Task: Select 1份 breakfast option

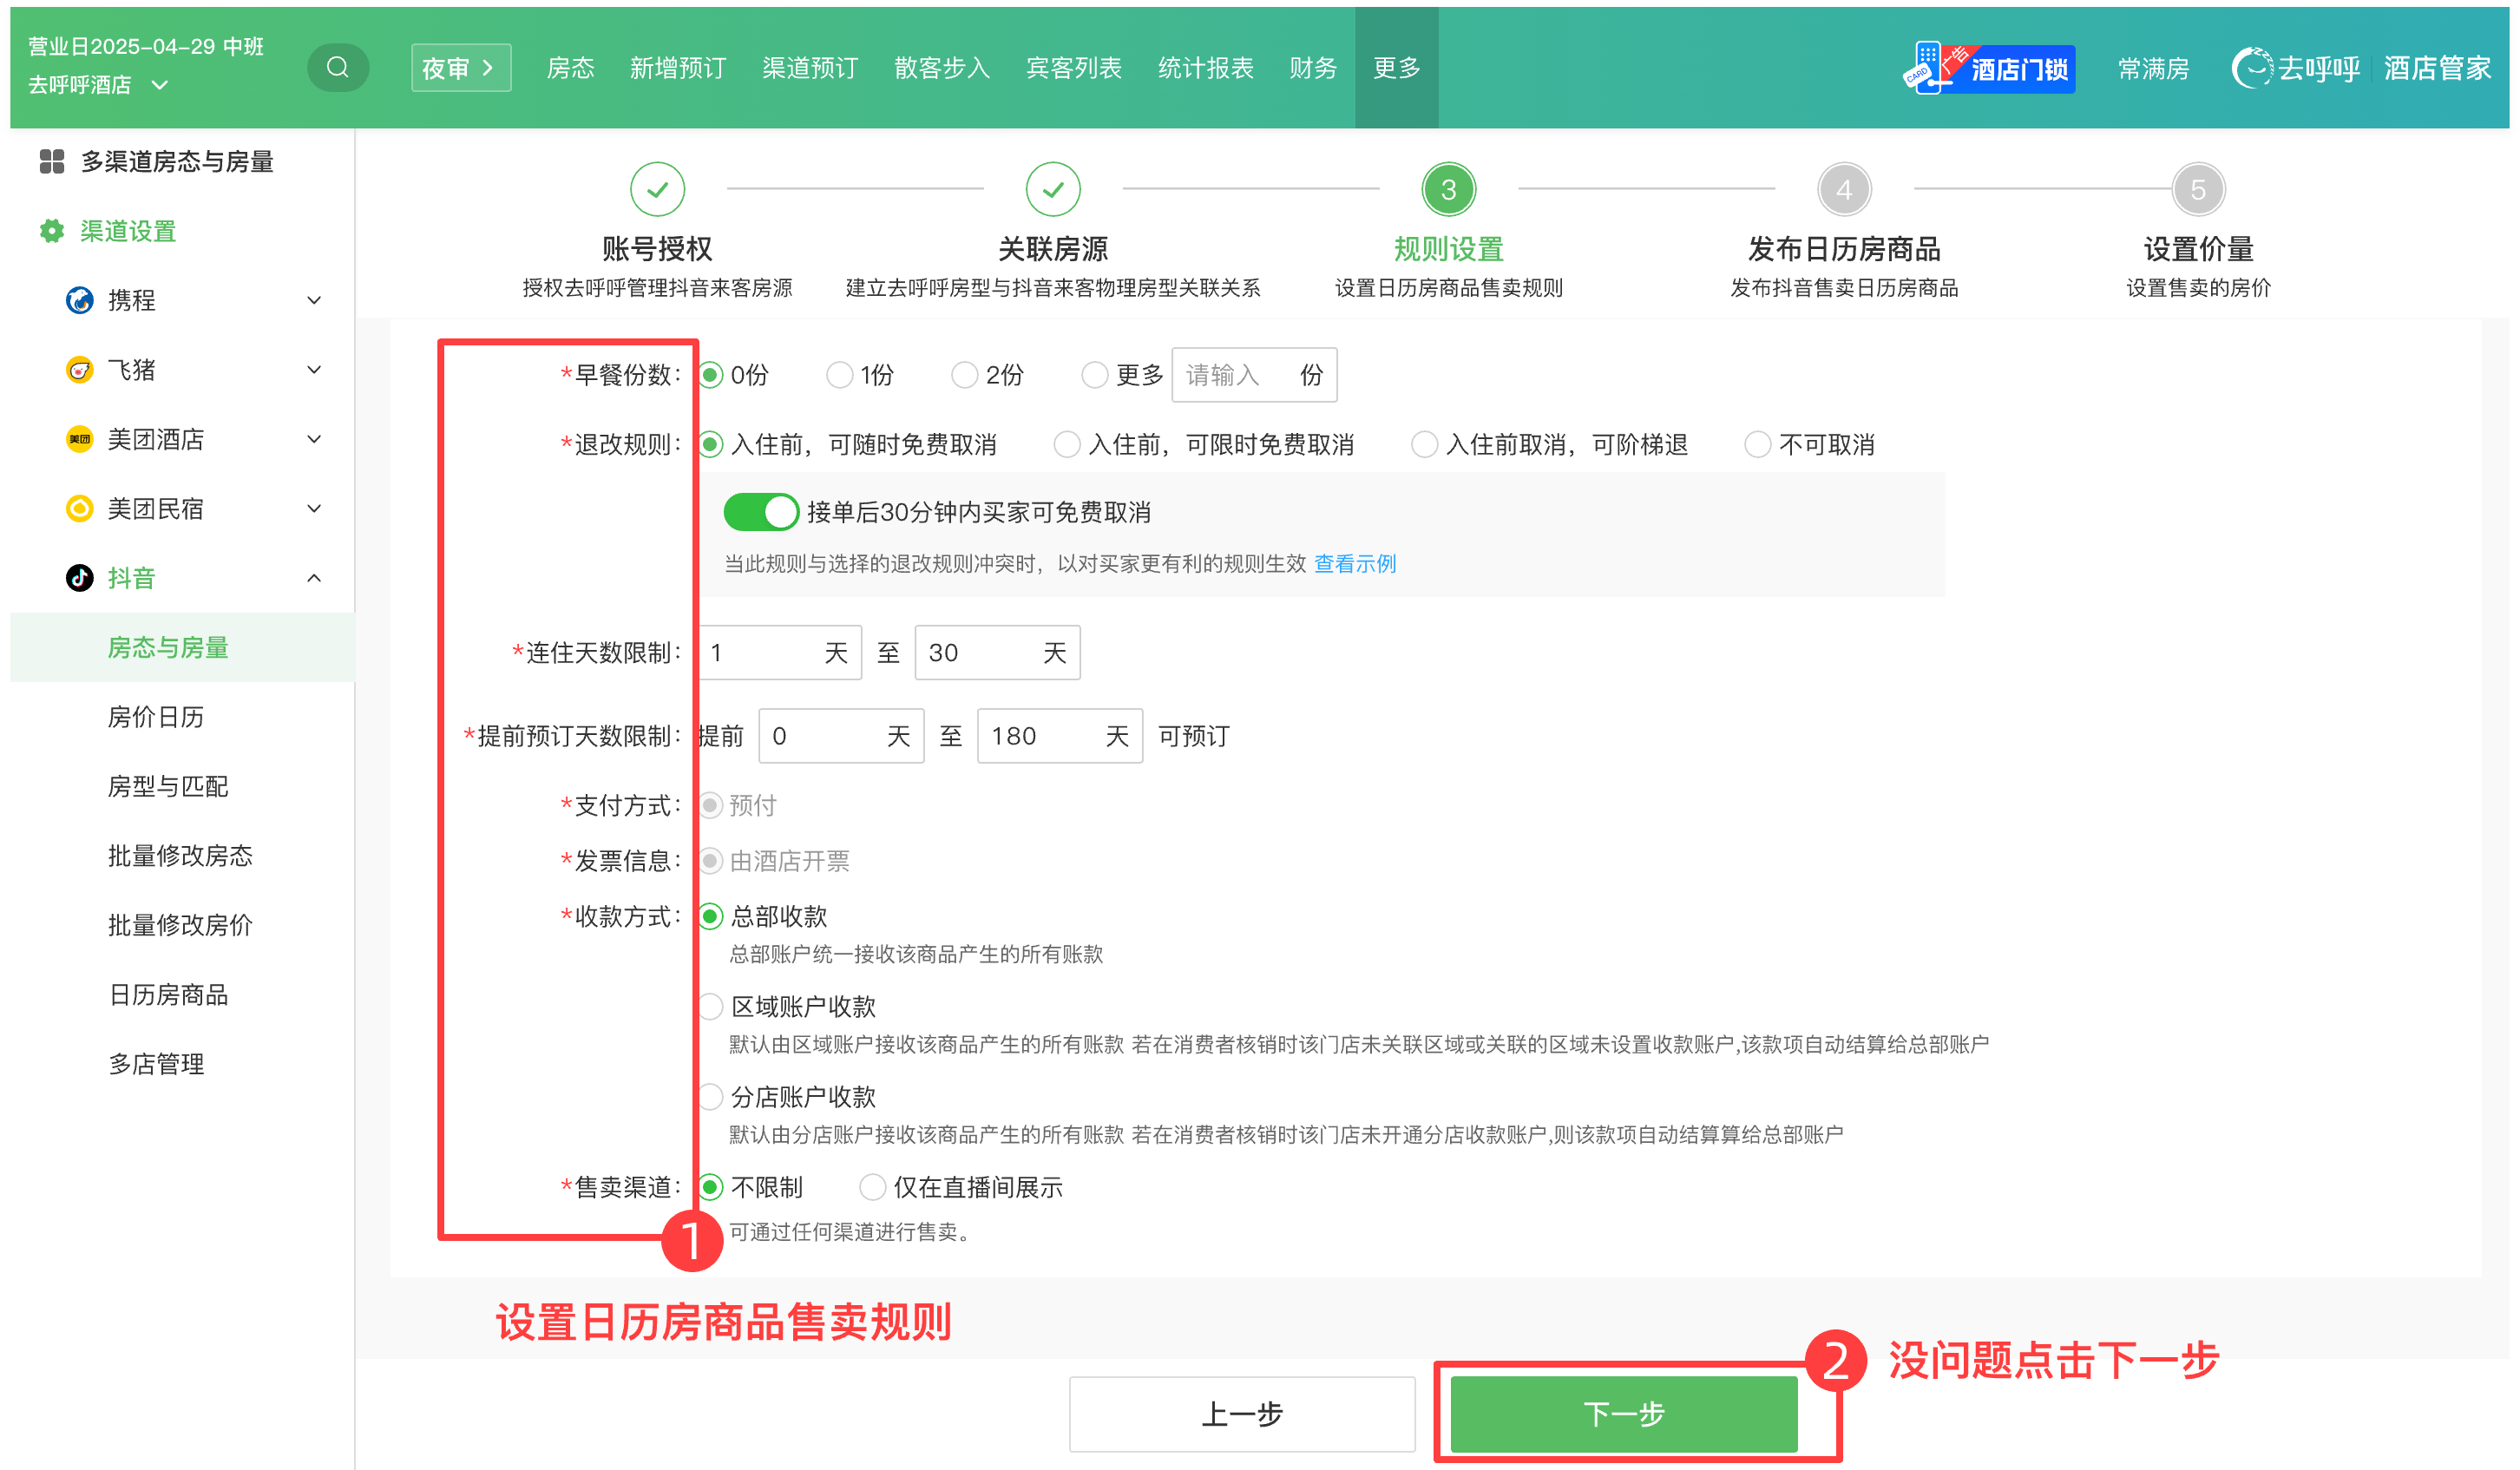Action: (839, 375)
